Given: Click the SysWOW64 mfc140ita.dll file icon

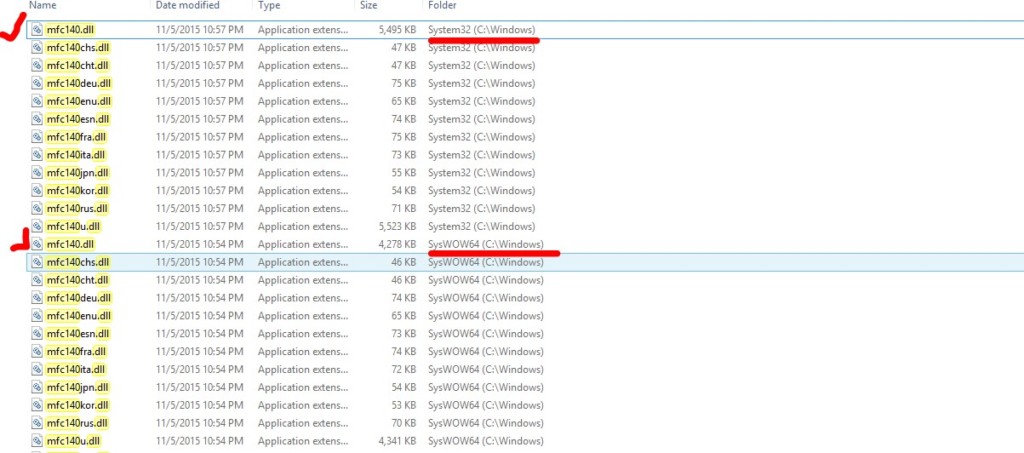Looking at the screenshot, I should (37, 369).
